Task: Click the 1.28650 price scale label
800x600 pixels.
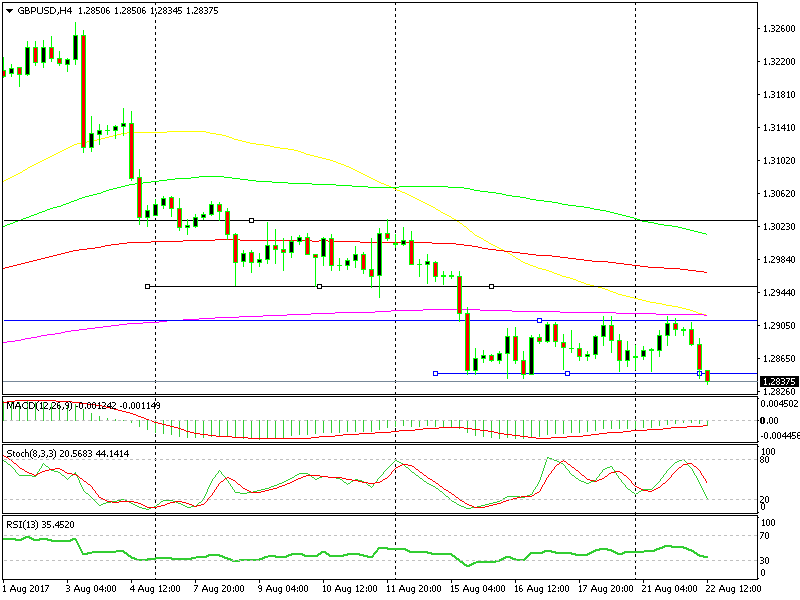Action: click(x=779, y=359)
